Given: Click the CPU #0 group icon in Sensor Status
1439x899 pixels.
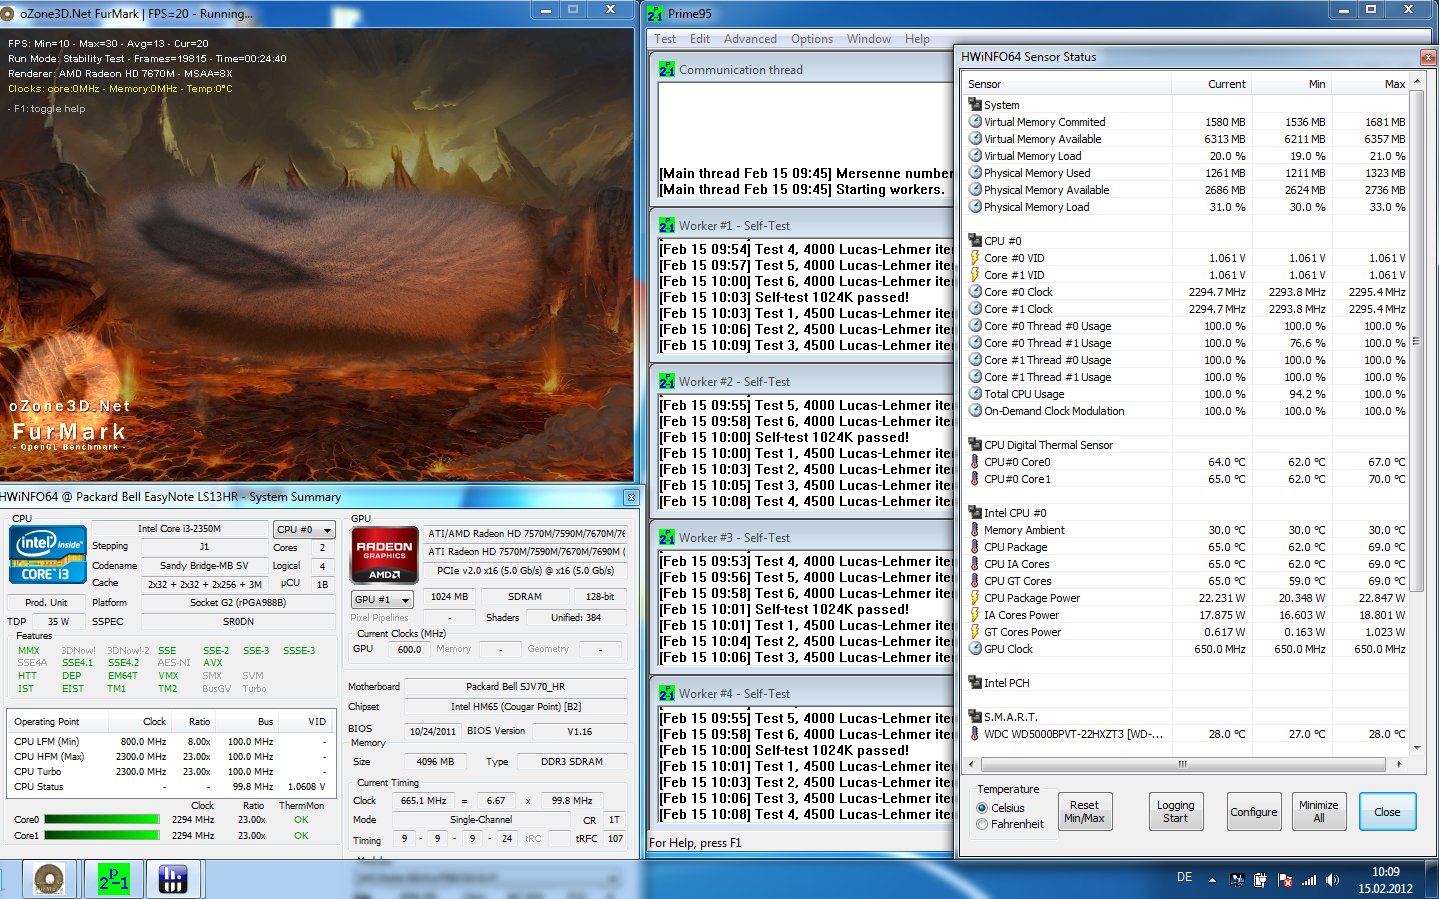Looking at the screenshot, I should pyautogui.click(x=975, y=240).
